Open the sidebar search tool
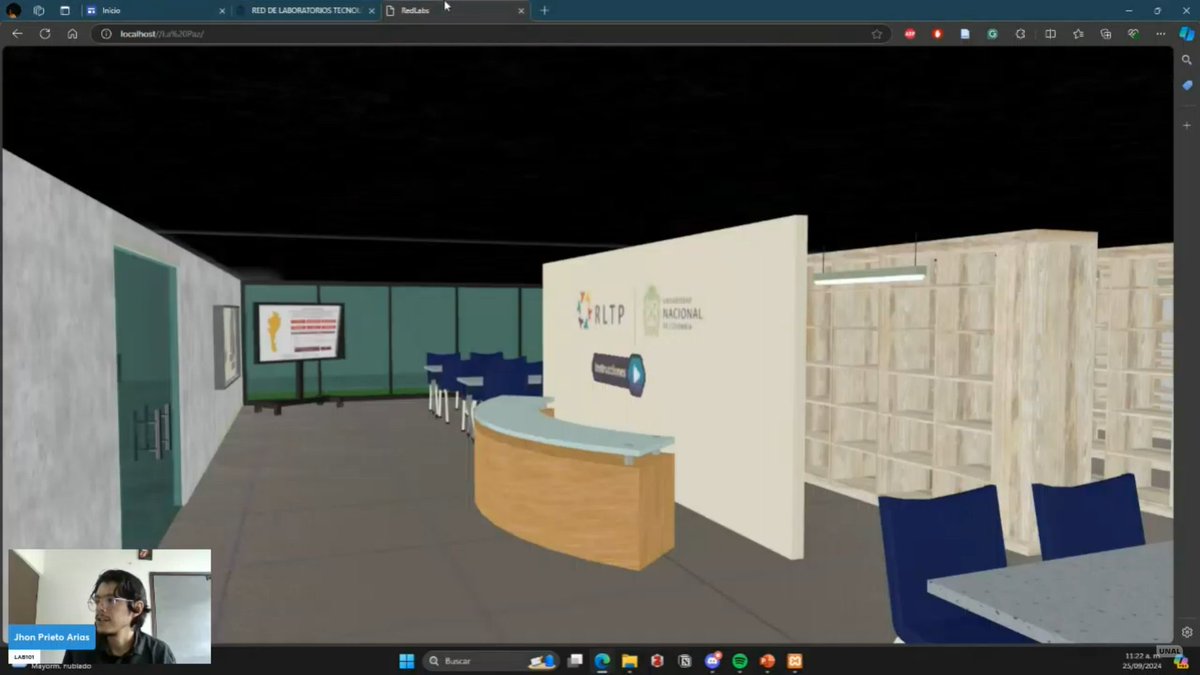Screen dimensions: 1200x675 point(1187,60)
